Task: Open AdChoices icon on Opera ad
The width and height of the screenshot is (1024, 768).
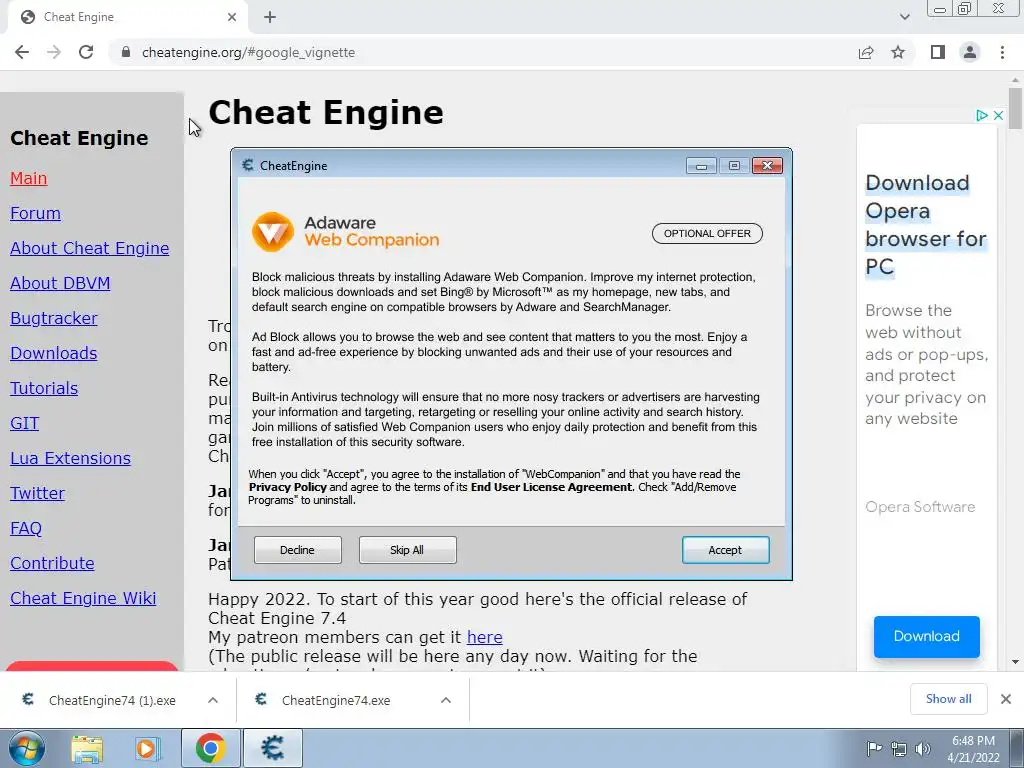Action: pos(982,116)
